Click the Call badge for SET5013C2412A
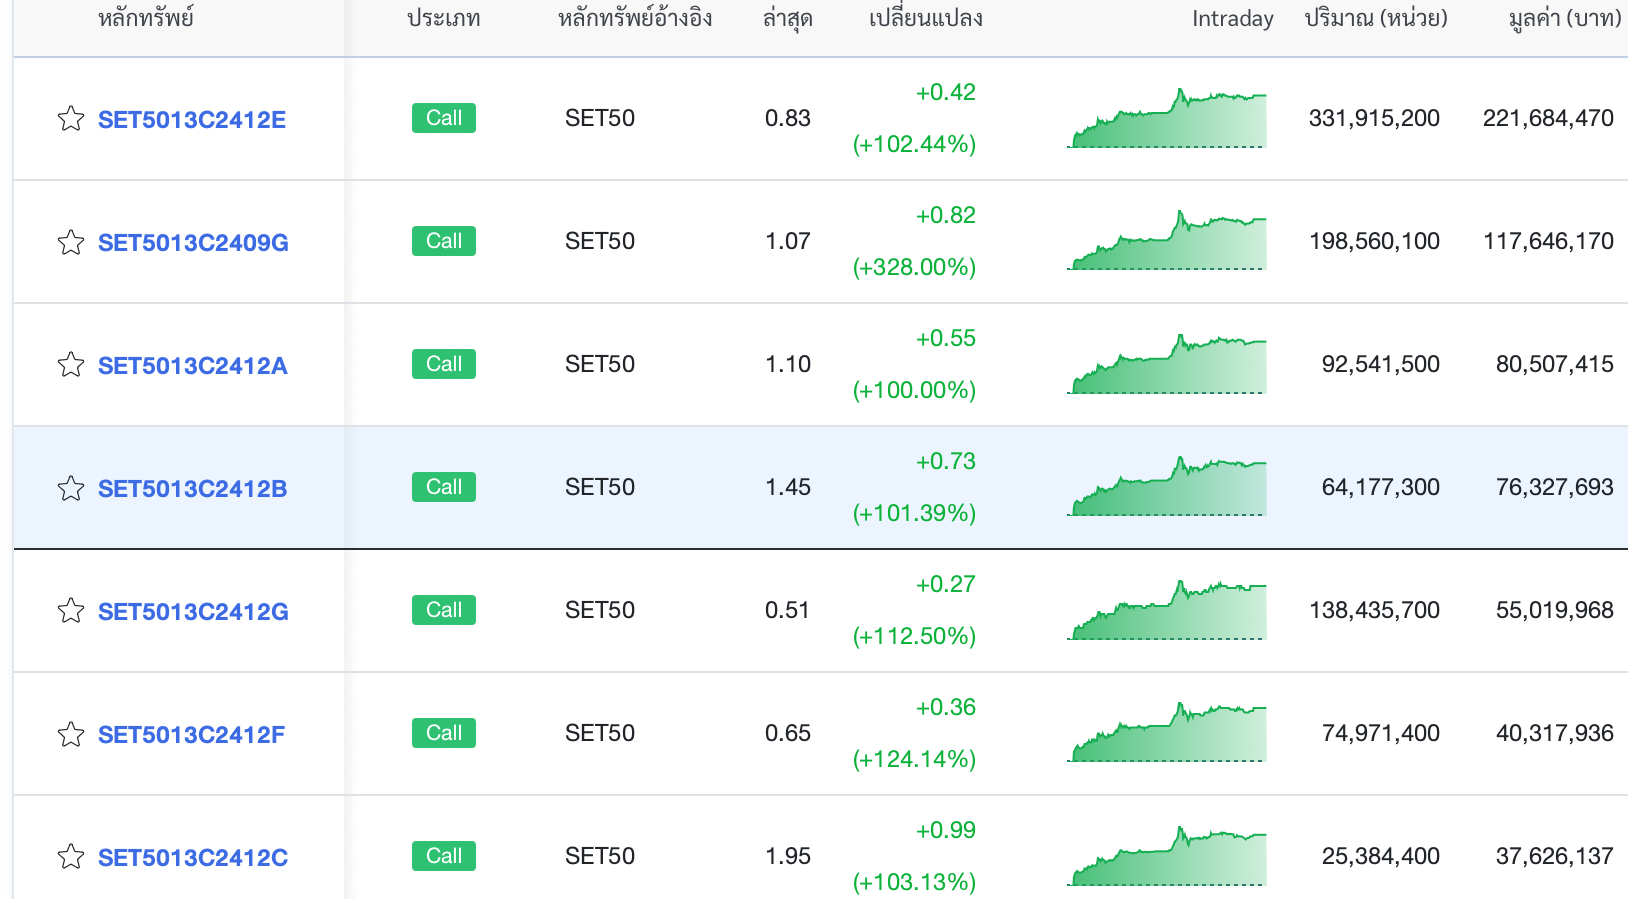The width and height of the screenshot is (1628, 899). (444, 364)
